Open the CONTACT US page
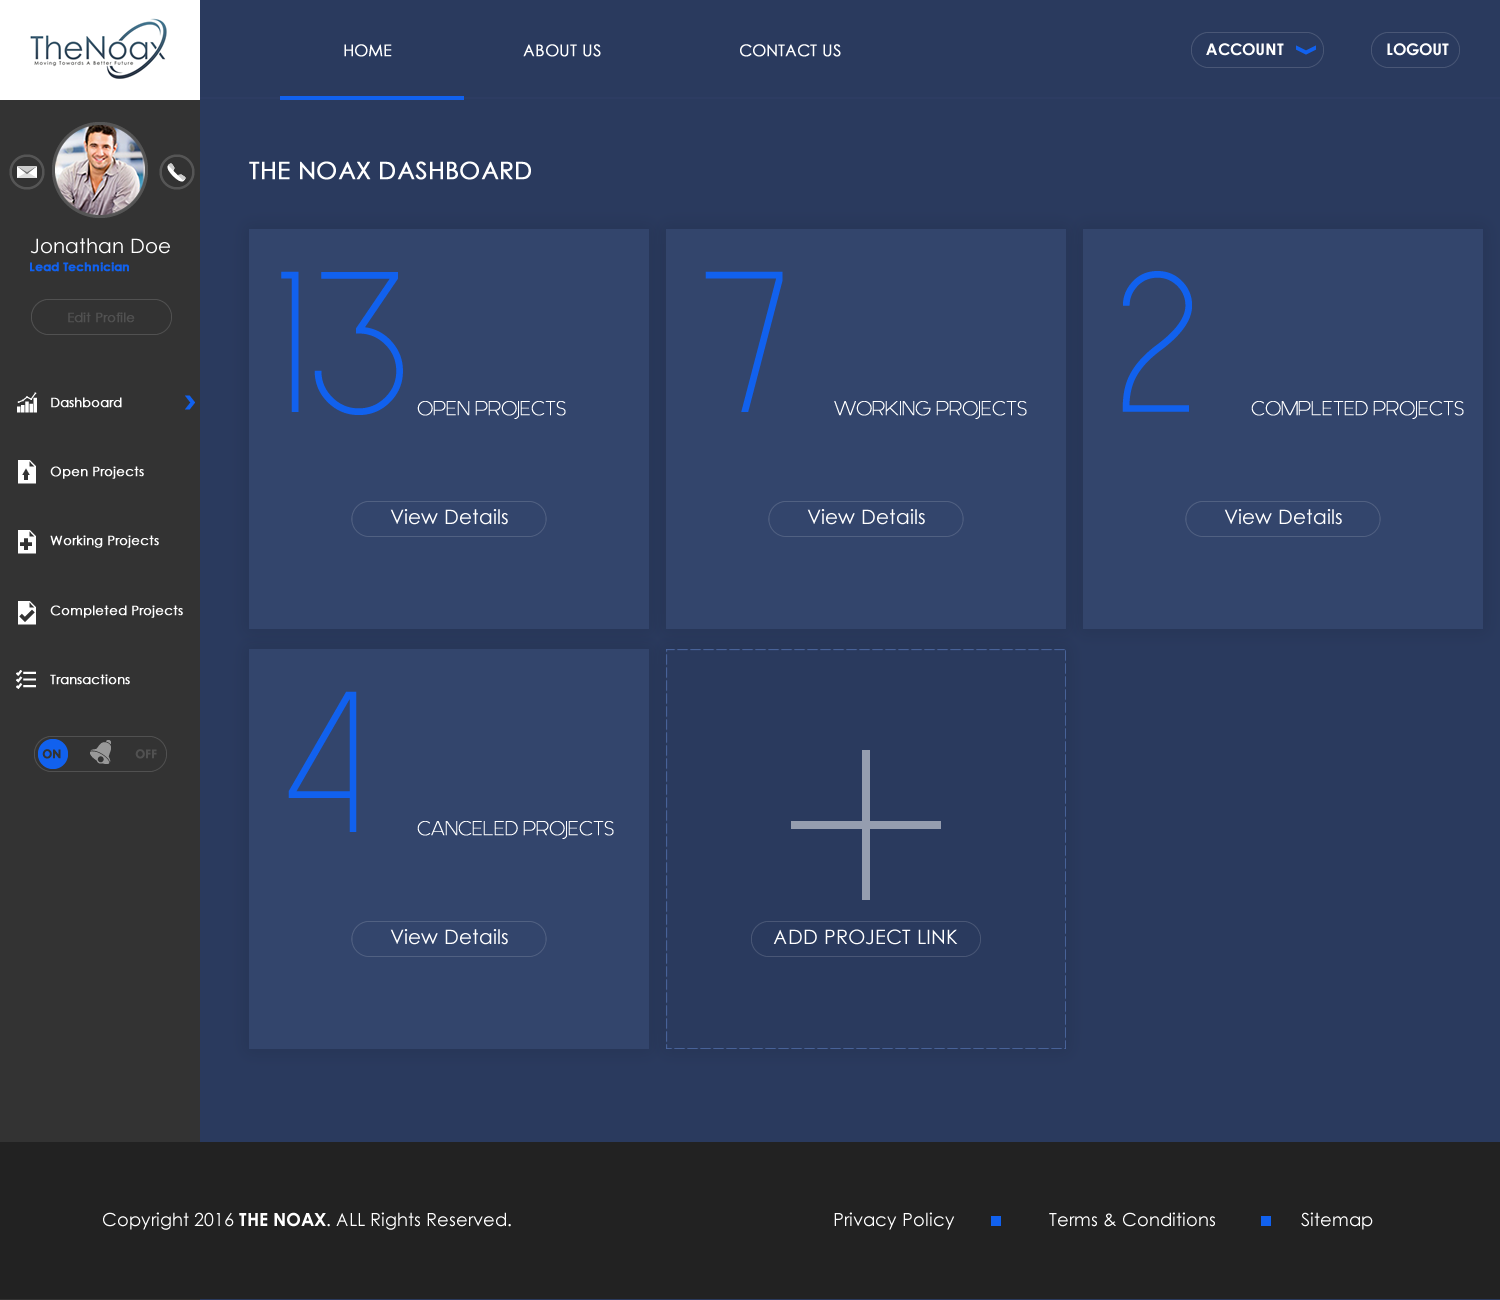Image resolution: width=1500 pixels, height=1300 pixels. [x=790, y=50]
